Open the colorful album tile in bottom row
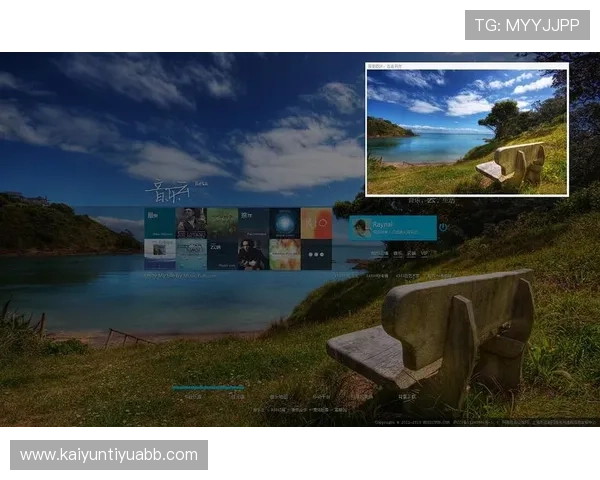The width and height of the screenshot is (600, 480). tap(285, 255)
